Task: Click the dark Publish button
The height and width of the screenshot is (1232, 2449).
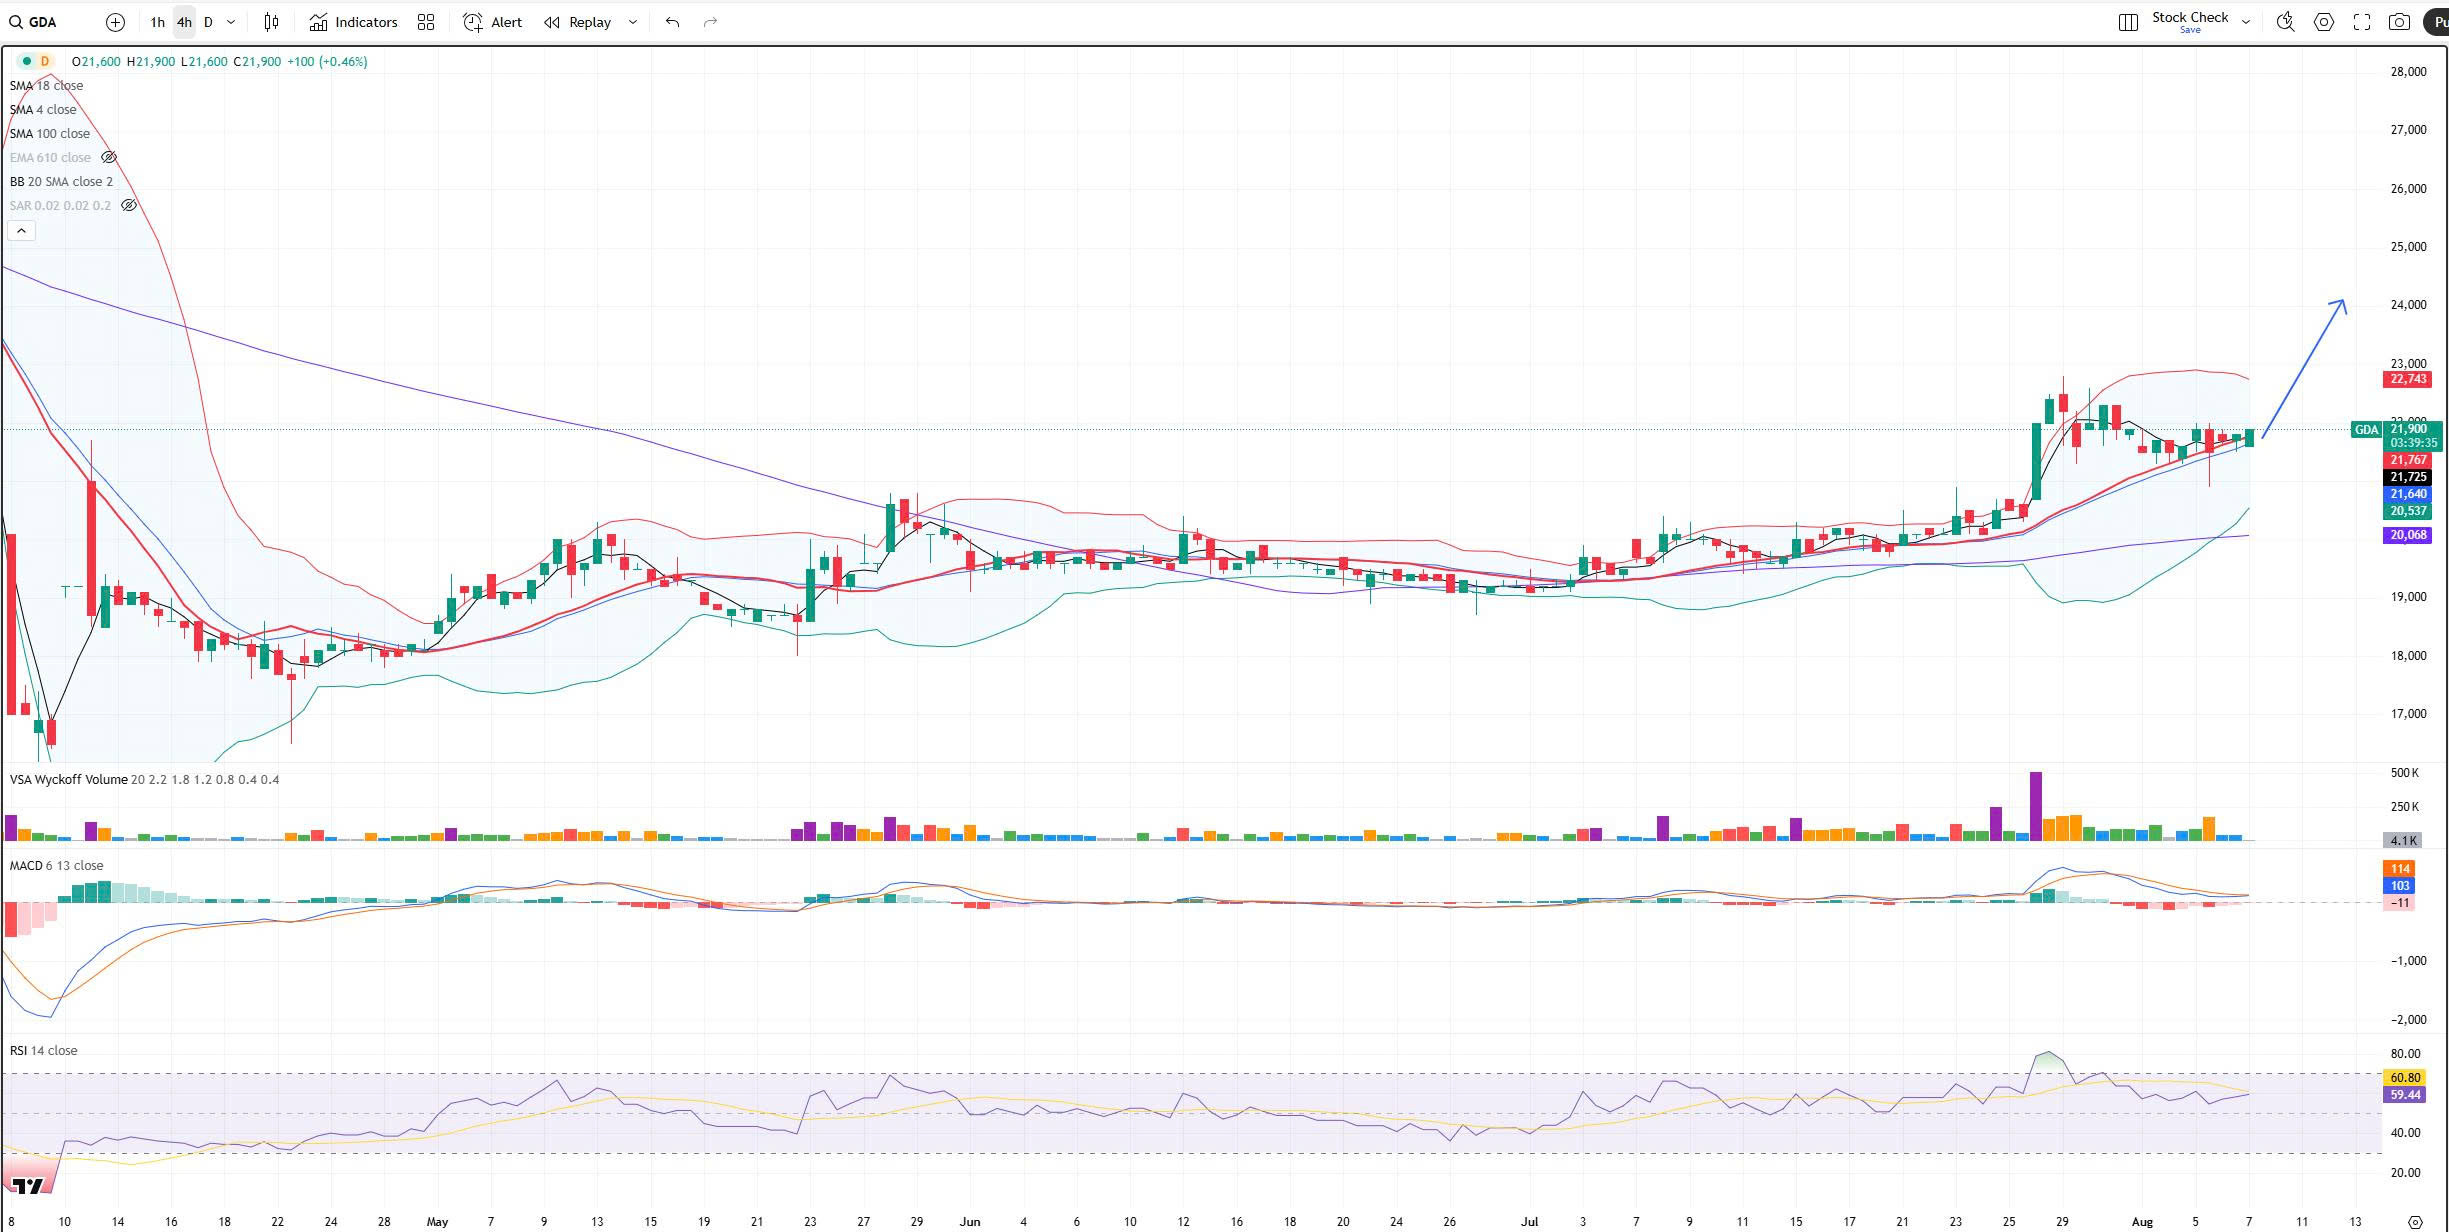Action: click(x=2436, y=22)
